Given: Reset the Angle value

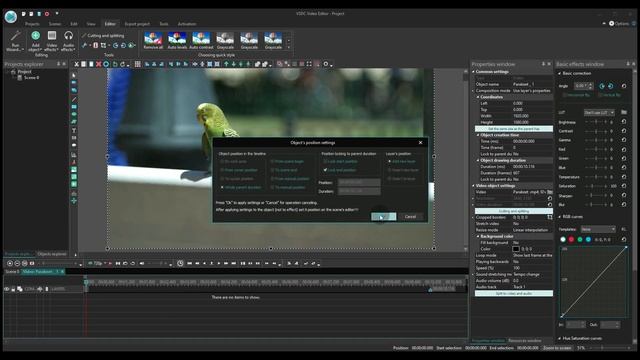Looking at the screenshot, I should (x=624, y=86).
